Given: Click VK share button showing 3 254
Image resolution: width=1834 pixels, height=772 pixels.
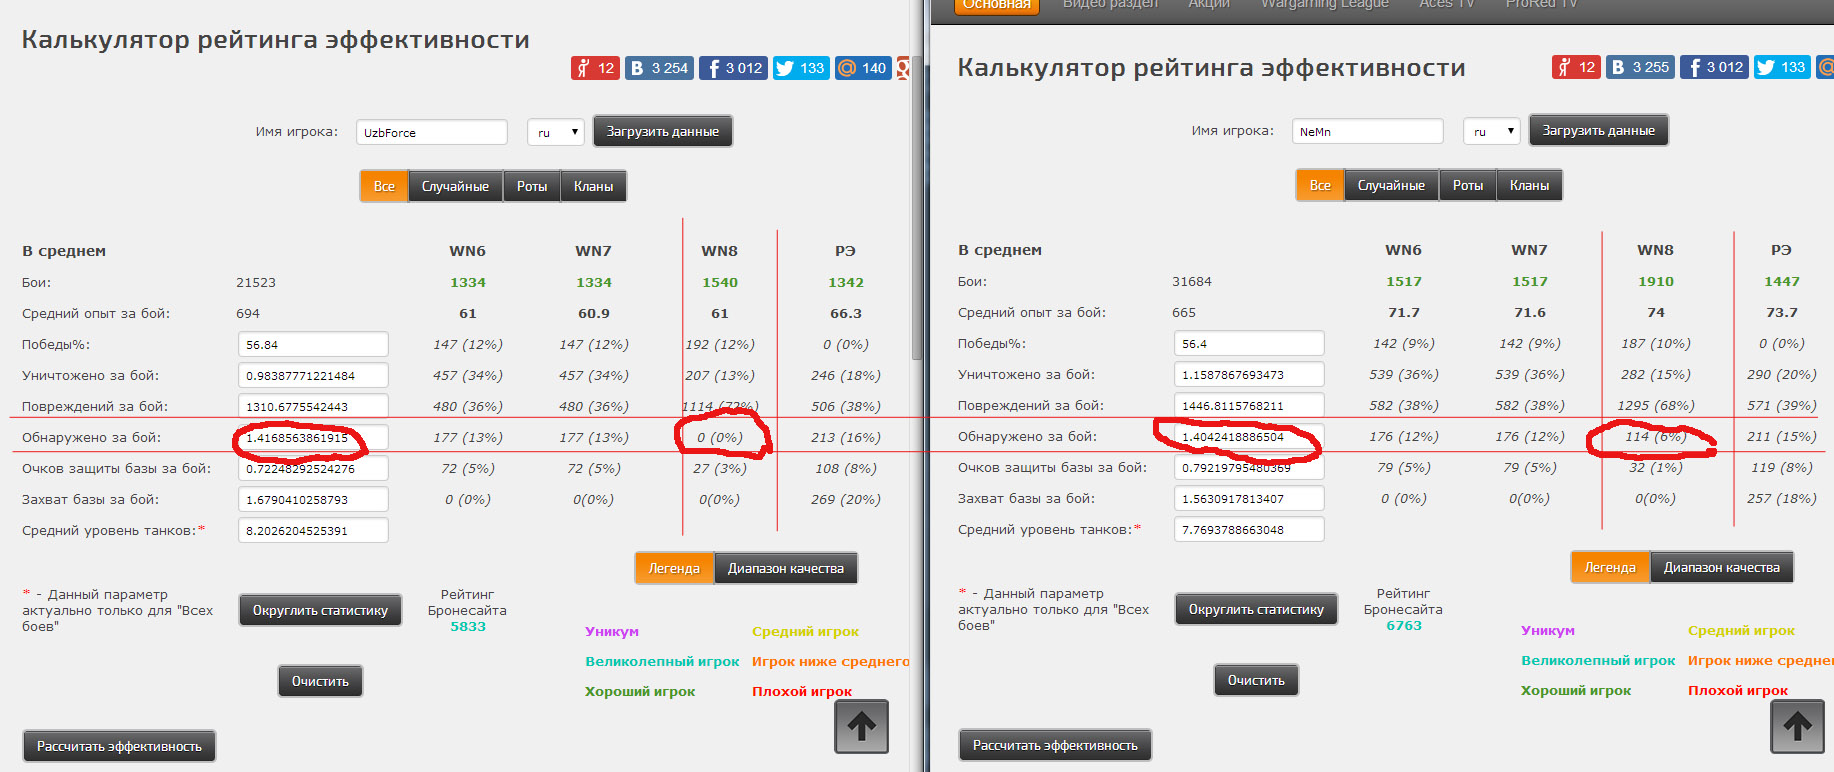Looking at the screenshot, I should point(658,68).
